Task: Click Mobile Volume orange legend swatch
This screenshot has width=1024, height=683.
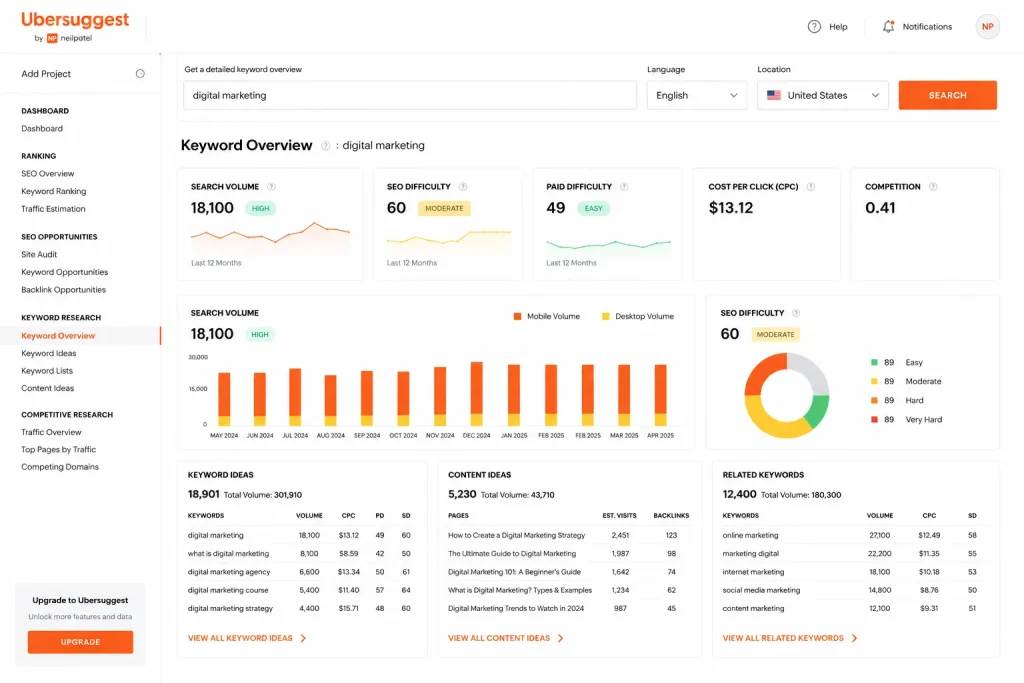Action: pos(517,317)
